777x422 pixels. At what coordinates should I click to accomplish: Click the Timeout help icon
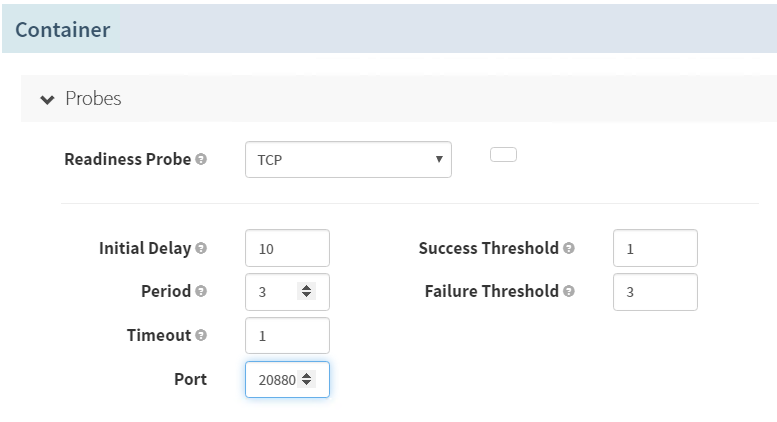coord(202,336)
